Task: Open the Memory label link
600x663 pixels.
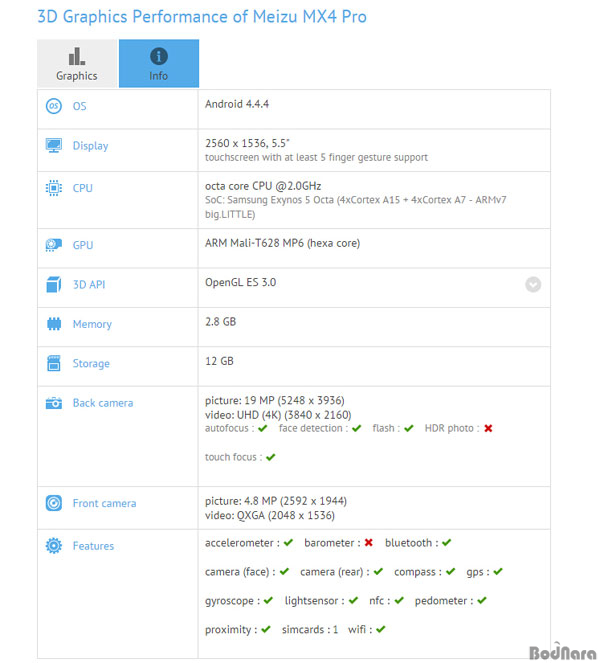Action: click(x=92, y=324)
